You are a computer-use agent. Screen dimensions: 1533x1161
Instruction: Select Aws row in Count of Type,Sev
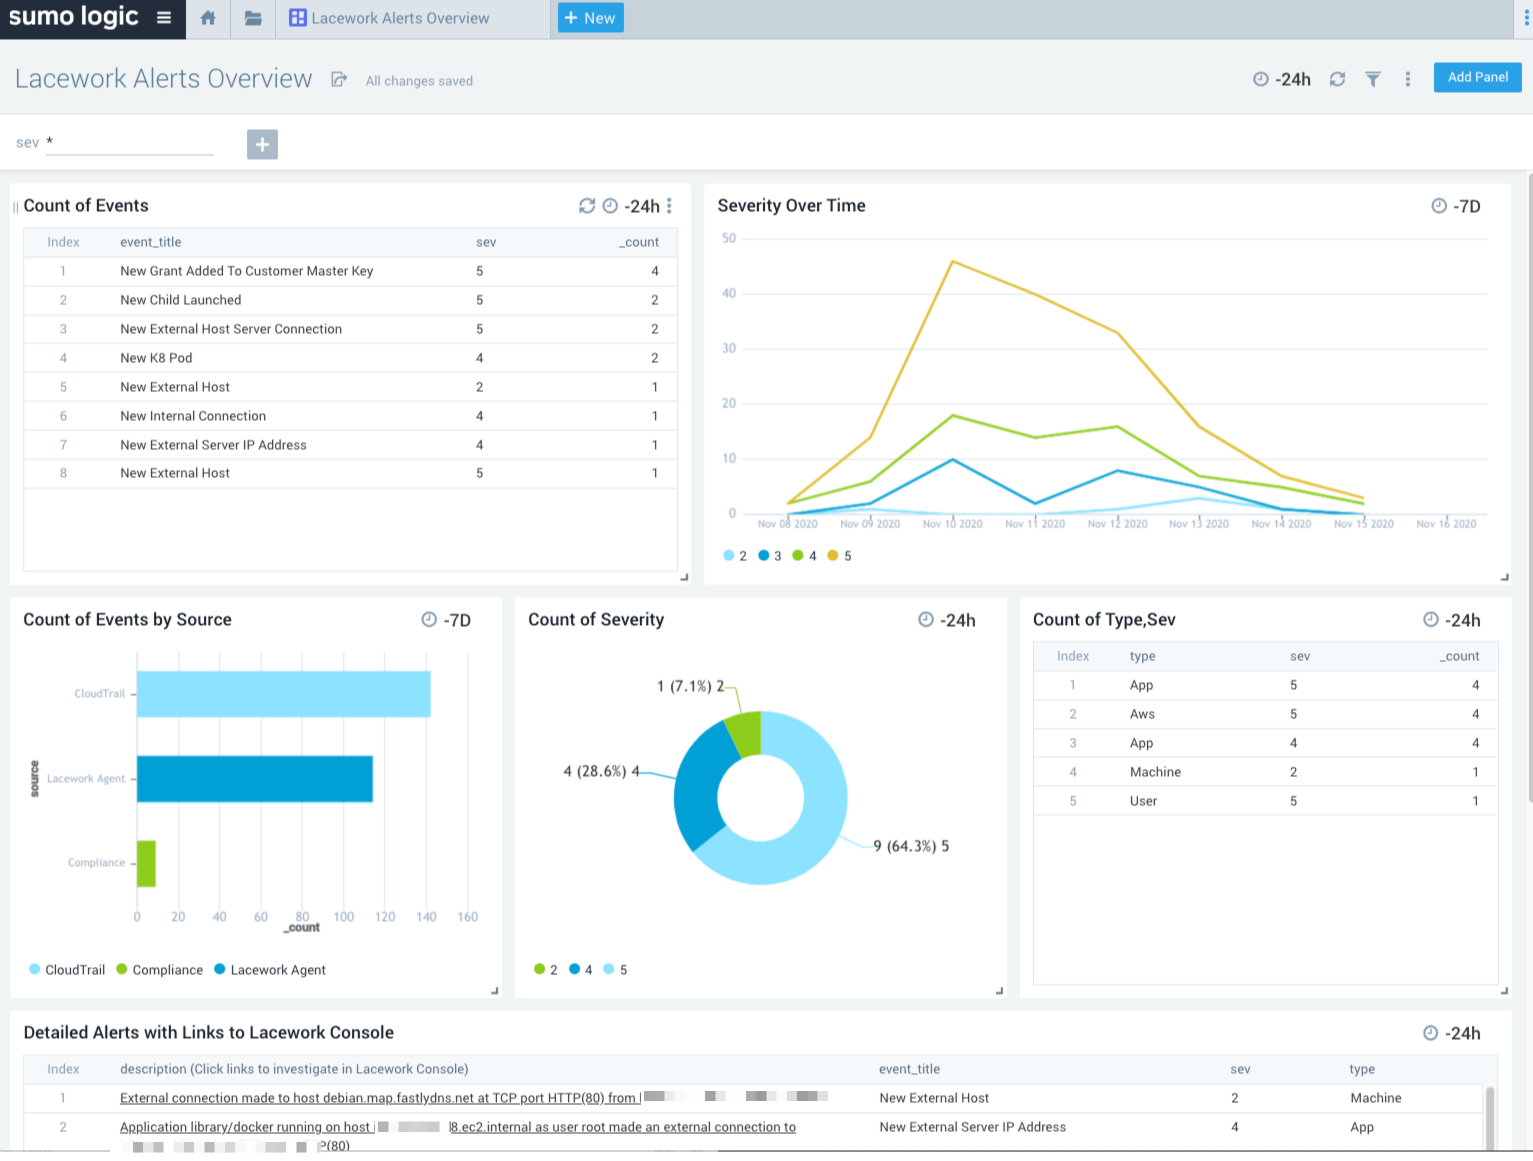pyautogui.click(x=1265, y=714)
